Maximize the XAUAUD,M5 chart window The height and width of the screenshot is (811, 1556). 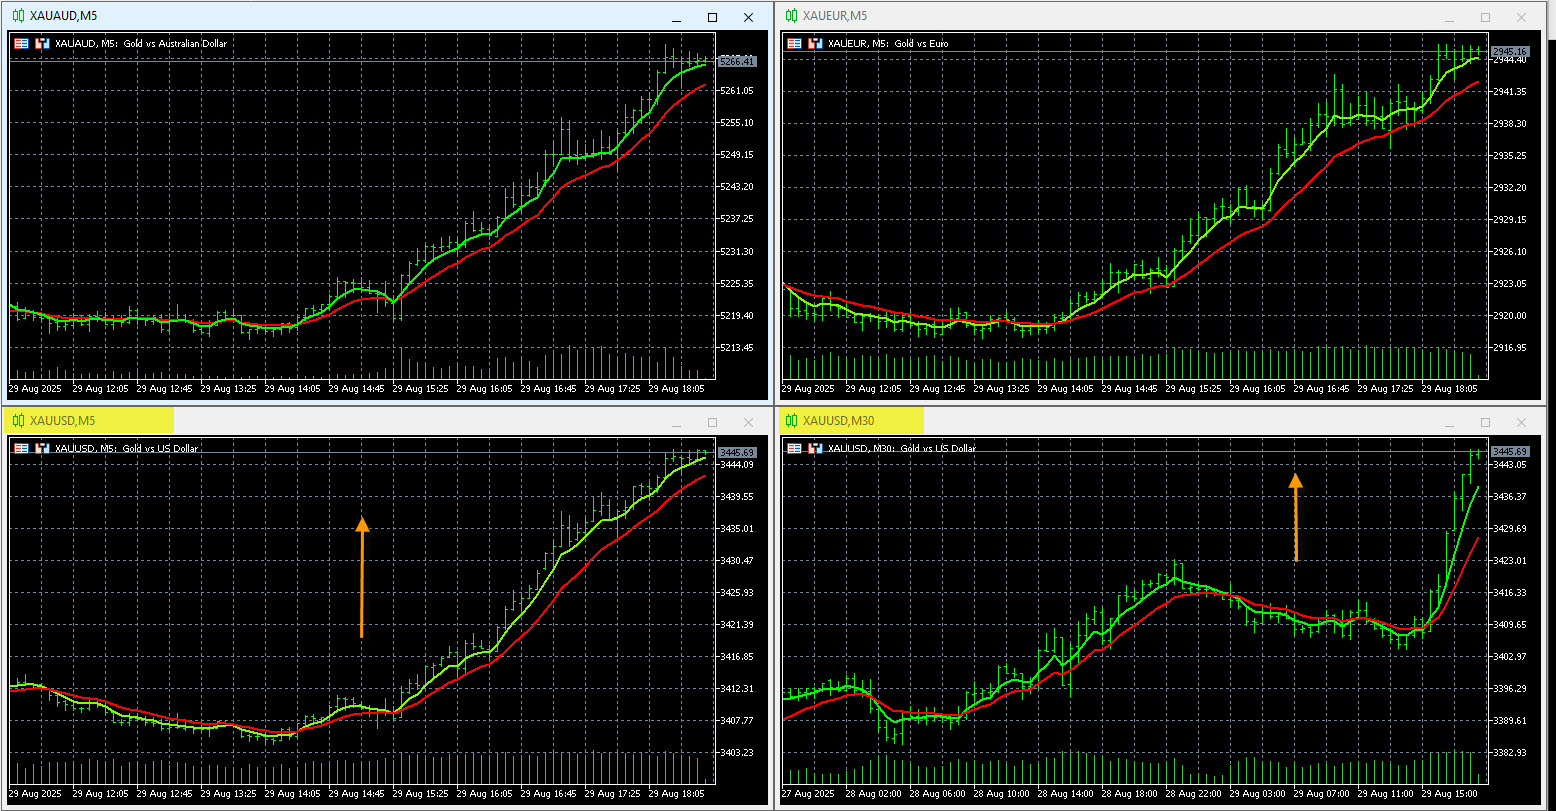[712, 17]
